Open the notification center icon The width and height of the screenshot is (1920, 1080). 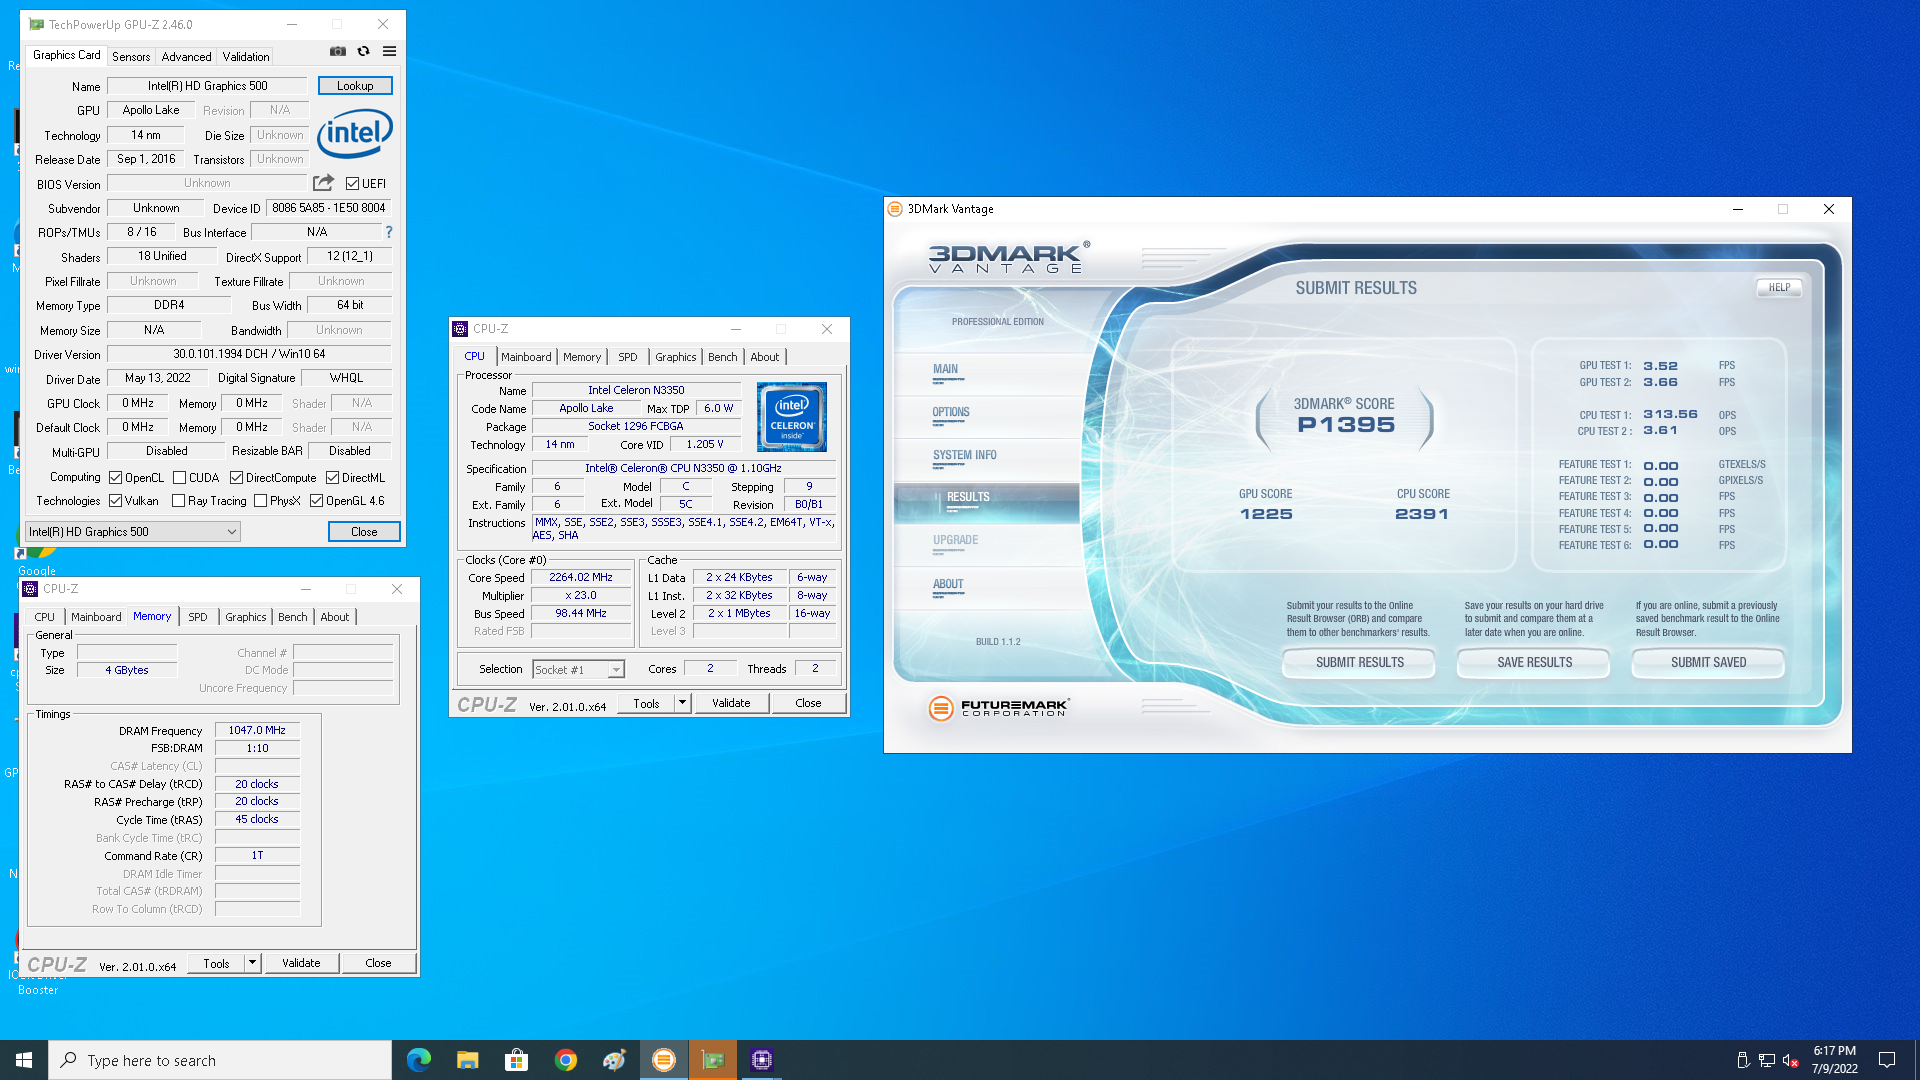tap(1887, 1060)
